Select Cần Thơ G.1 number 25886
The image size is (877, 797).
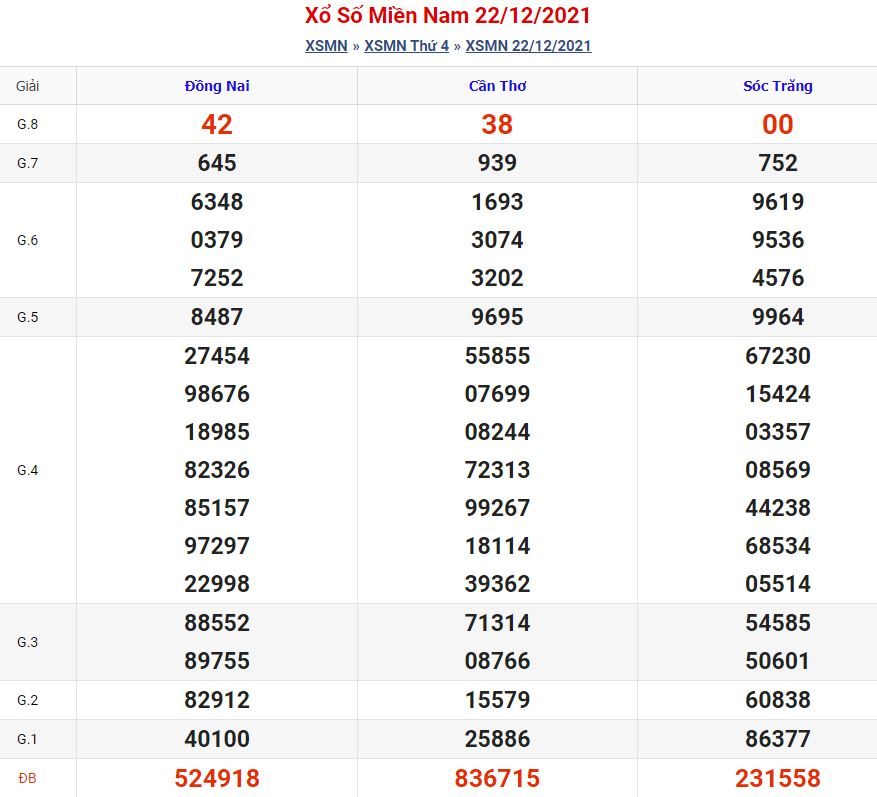[497, 739]
